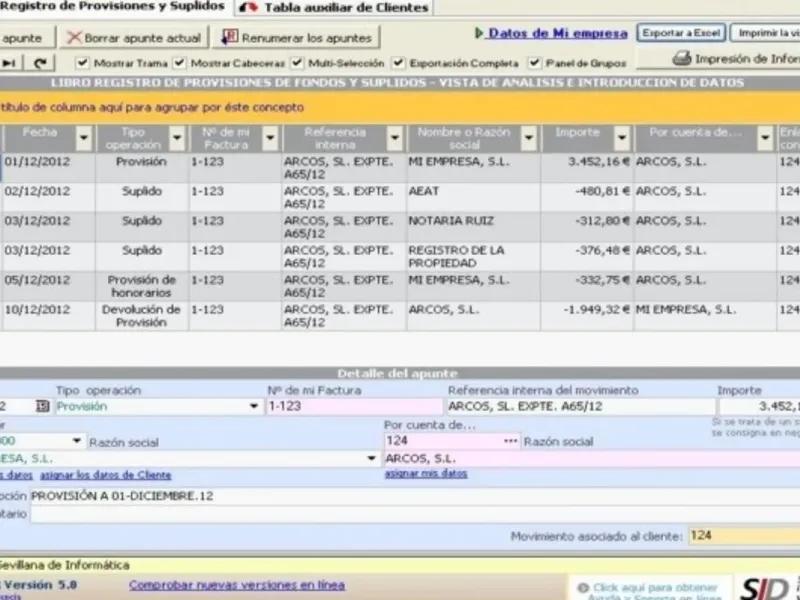The image size is (800, 600).
Task: Open the Fecha column filter dropdown
Action: point(84,138)
